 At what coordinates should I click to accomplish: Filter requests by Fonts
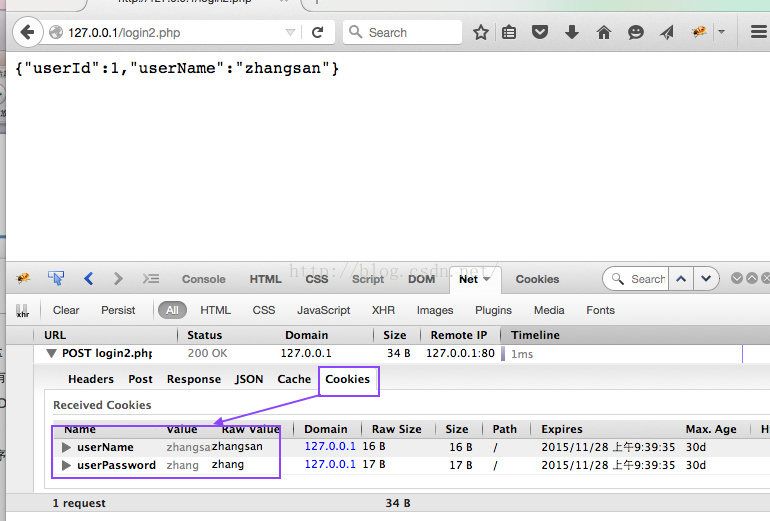click(x=600, y=310)
